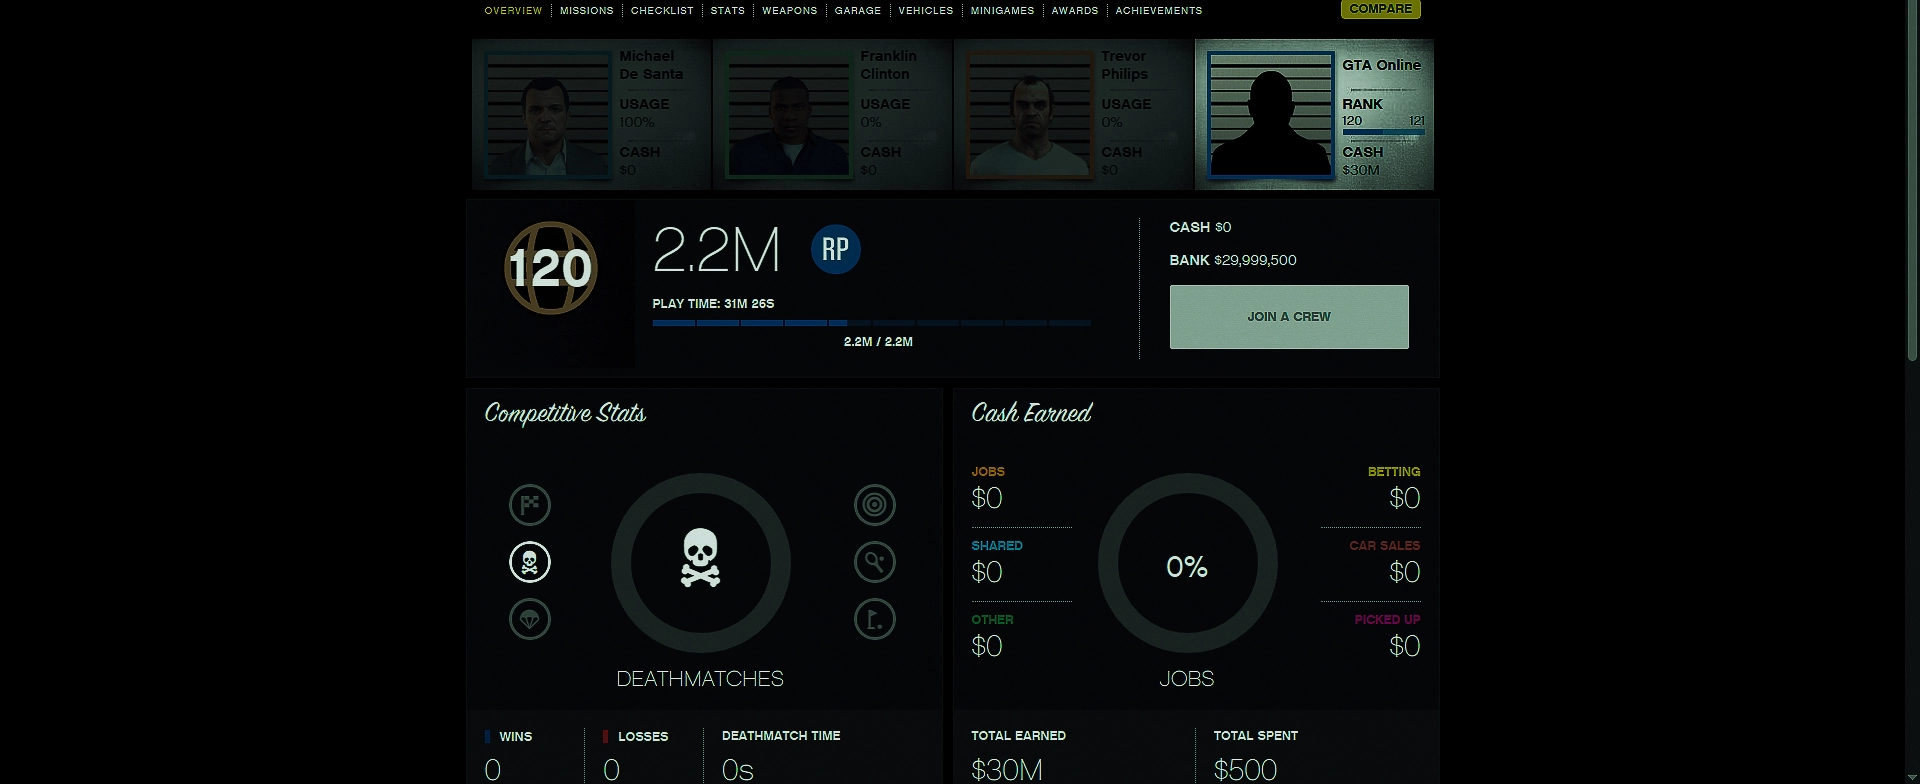This screenshot has width=1920, height=784.
Task: Click the Cash Earned heading
Action: click(x=1032, y=413)
